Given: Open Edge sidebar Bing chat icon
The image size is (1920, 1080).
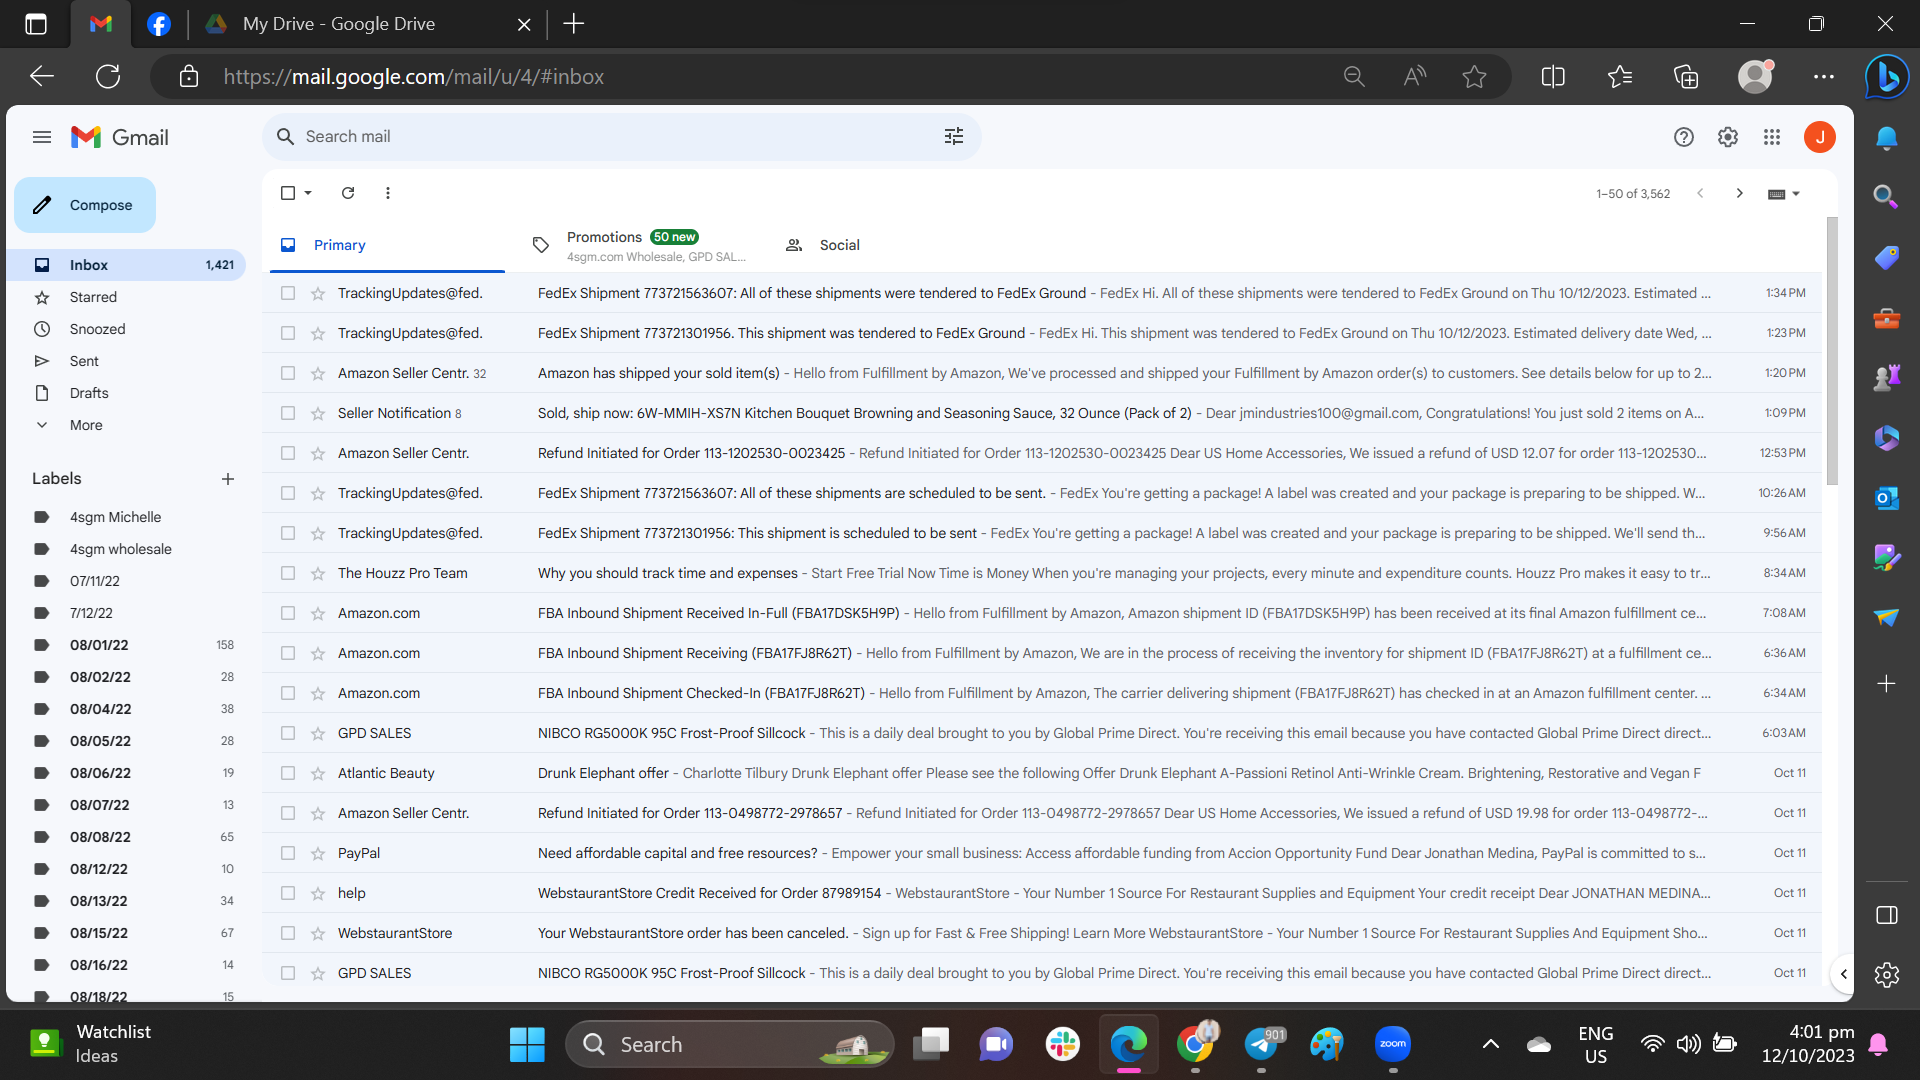Looking at the screenshot, I should (x=1887, y=77).
